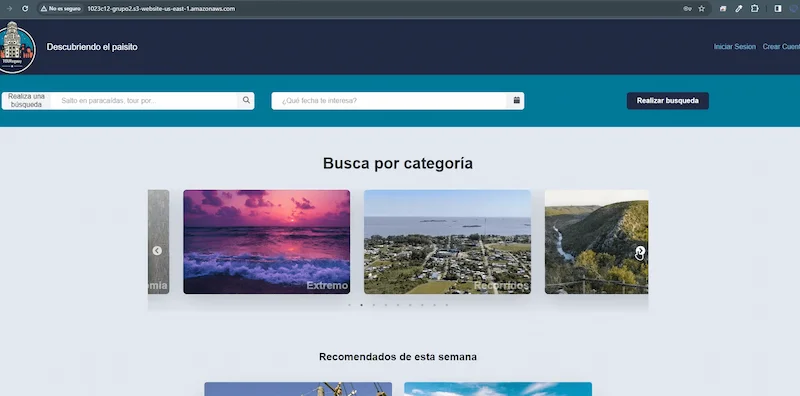Click the 'Busca por categoría' heading
The image size is (800, 396).
pos(398,163)
